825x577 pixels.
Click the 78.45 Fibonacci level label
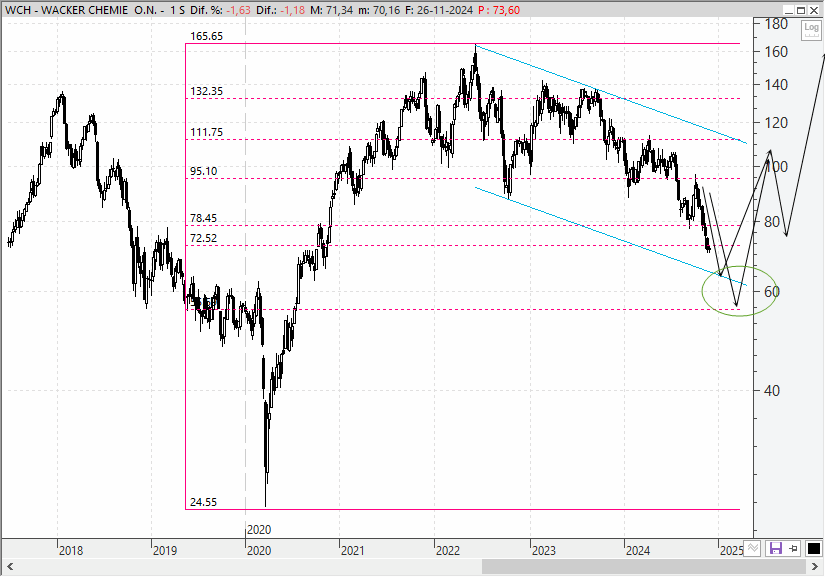tap(203, 218)
